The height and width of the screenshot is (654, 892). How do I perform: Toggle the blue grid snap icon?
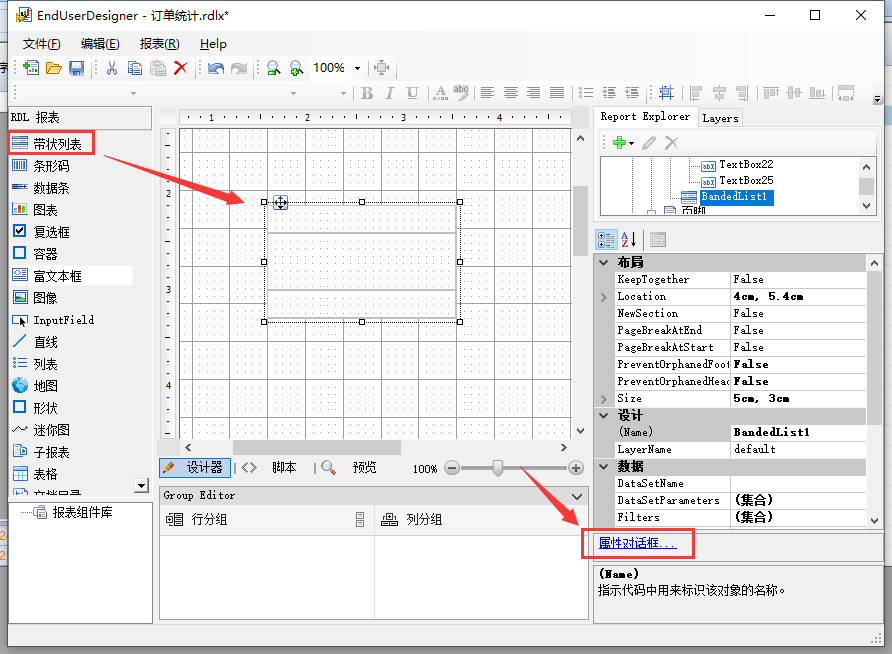(666, 93)
